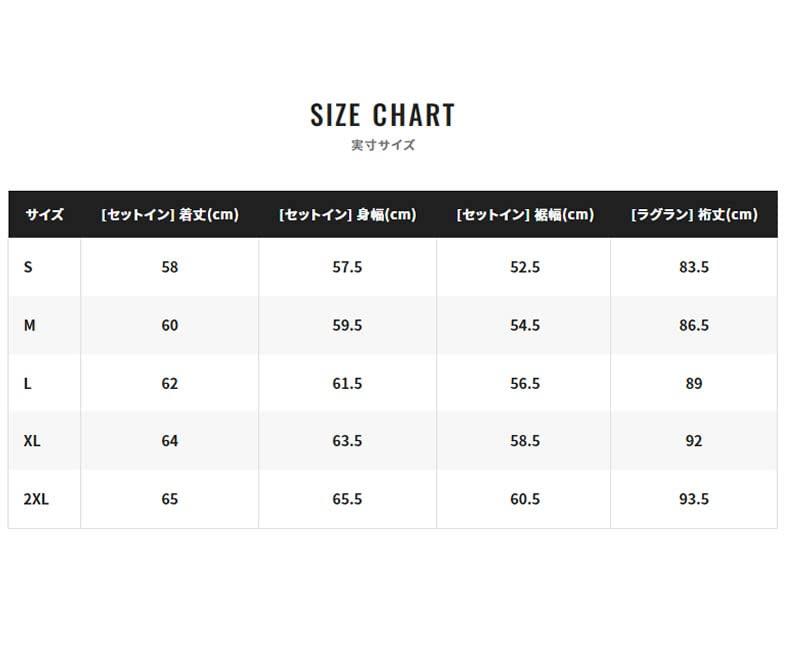Click the [セットイン] 着丈(cm) column header

pyautogui.click(x=170, y=214)
